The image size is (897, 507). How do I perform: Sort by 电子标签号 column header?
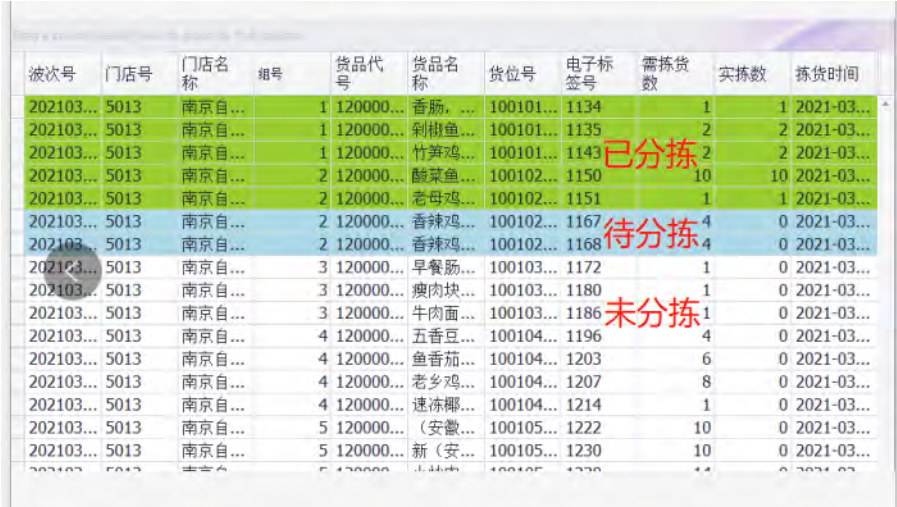[598, 73]
